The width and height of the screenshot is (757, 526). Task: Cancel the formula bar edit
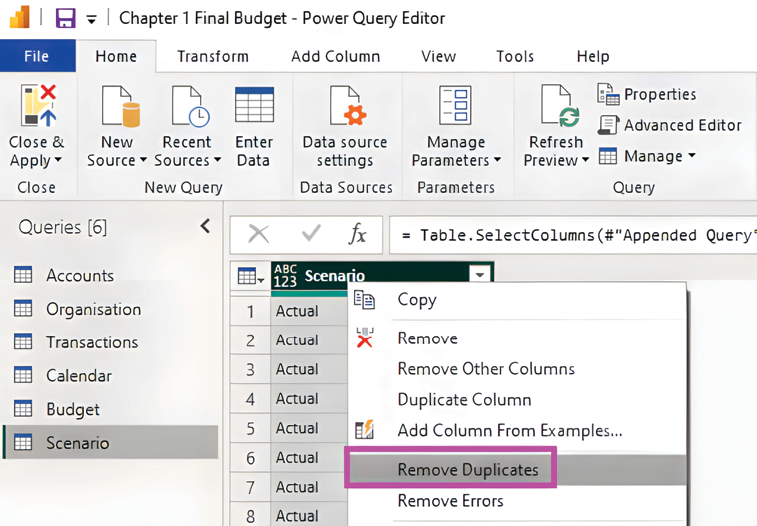pos(258,235)
